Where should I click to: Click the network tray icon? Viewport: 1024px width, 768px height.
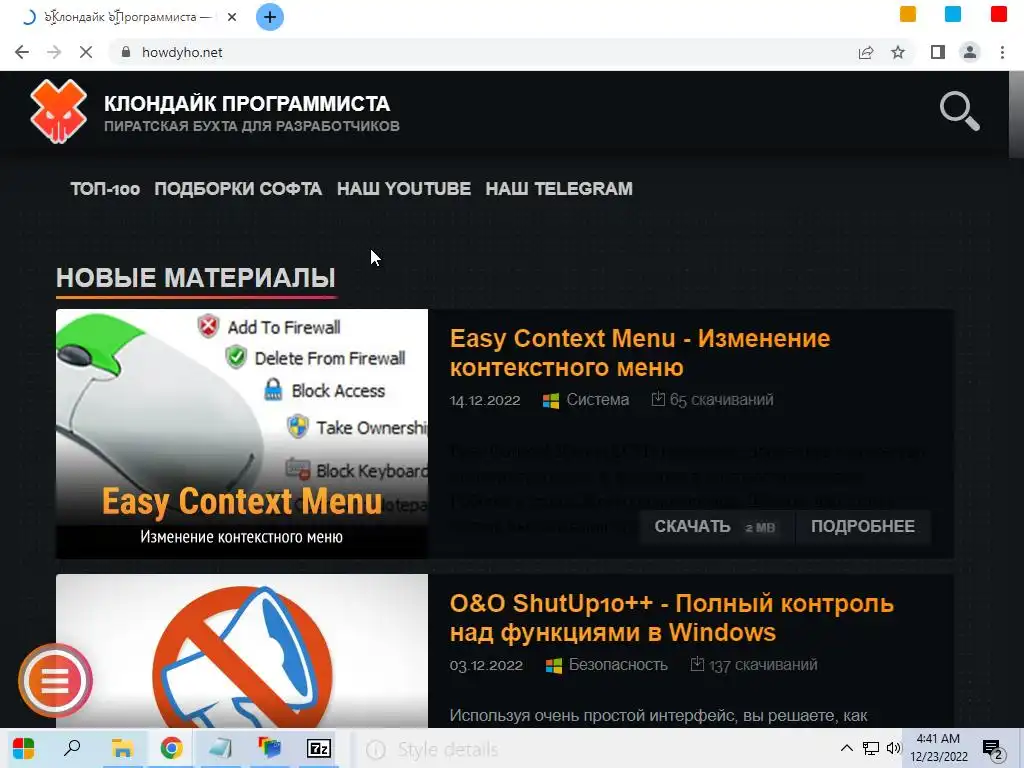pyautogui.click(x=871, y=748)
